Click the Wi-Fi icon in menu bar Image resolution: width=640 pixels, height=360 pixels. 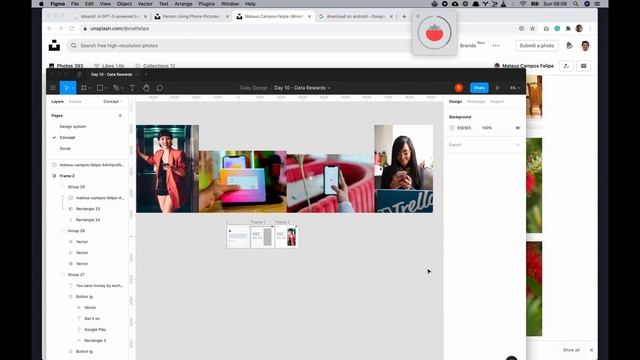(x=523, y=4)
